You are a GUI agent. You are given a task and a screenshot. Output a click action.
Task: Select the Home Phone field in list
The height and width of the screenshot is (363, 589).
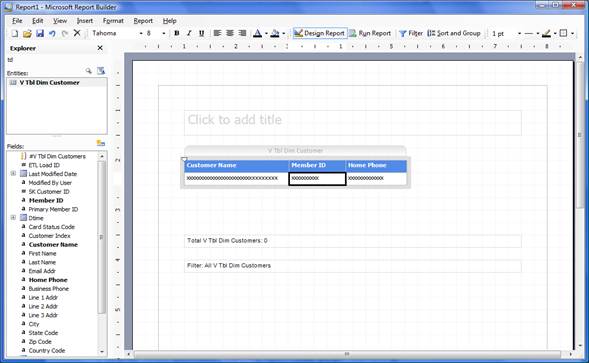point(48,280)
